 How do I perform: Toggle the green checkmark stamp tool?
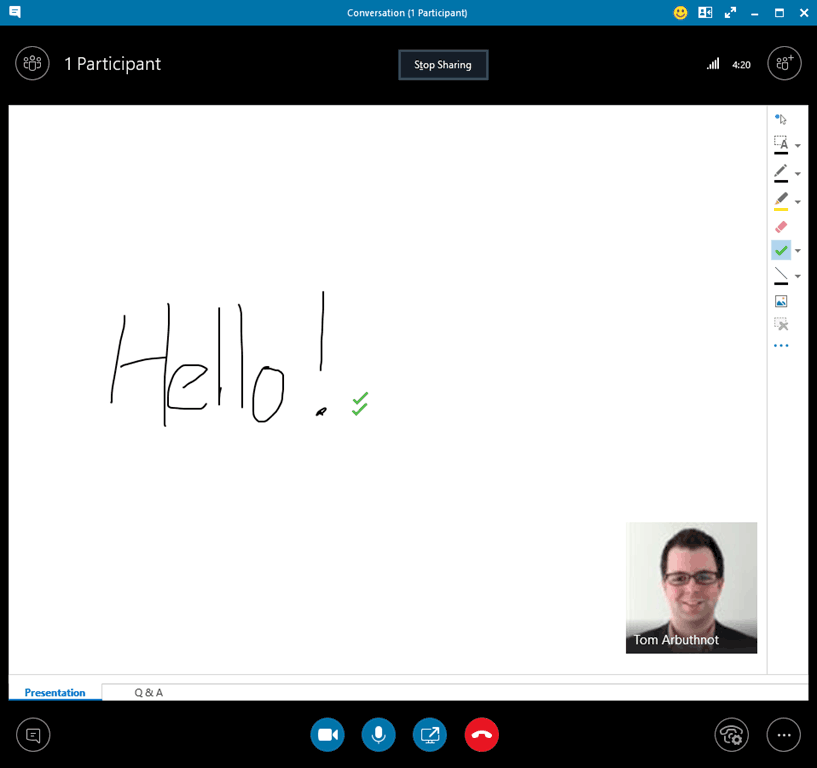click(781, 250)
